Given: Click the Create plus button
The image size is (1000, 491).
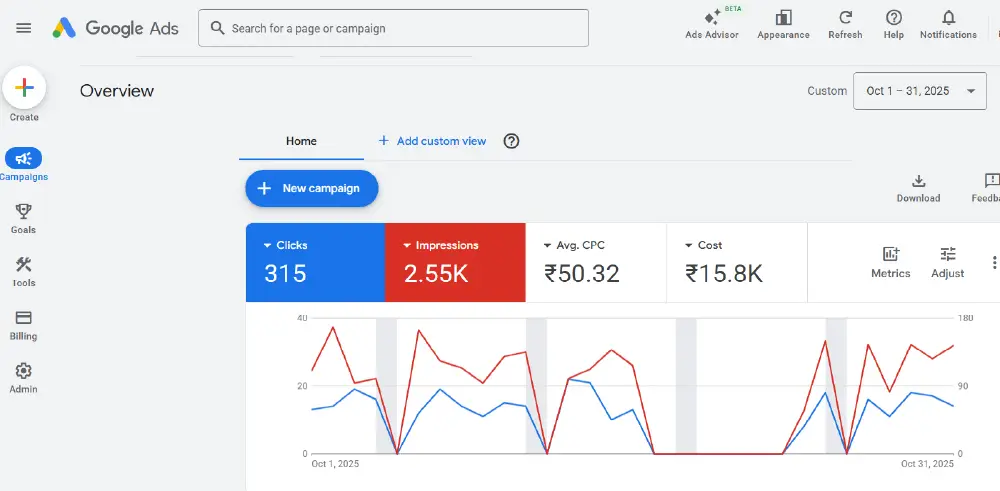Looking at the screenshot, I should [x=25, y=88].
